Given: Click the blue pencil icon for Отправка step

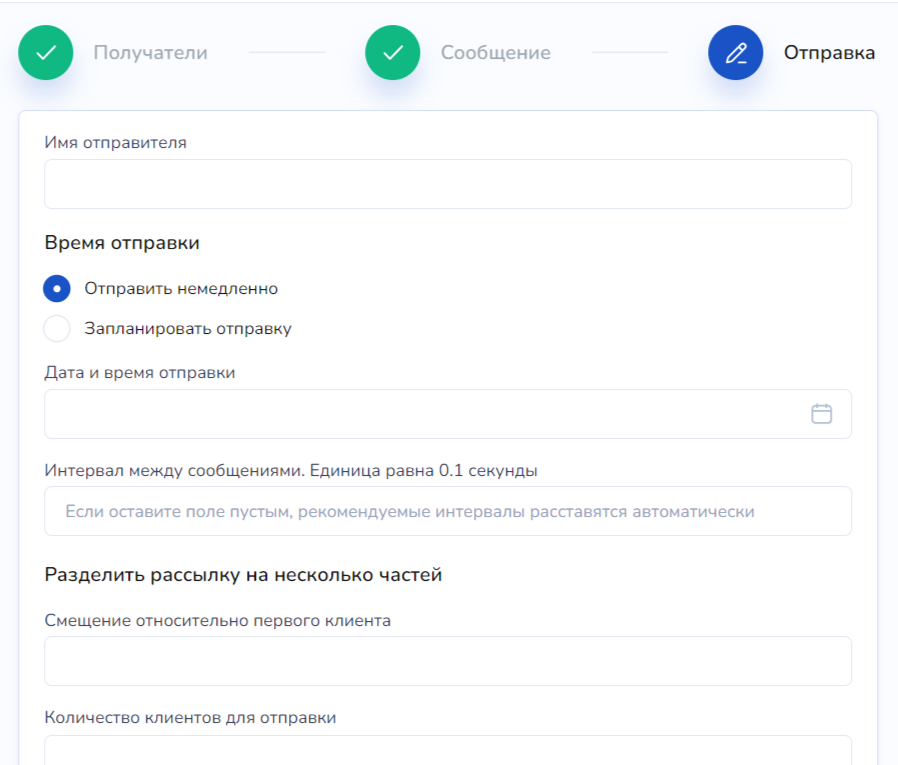Looking at the screenshot, I should 736,53.
